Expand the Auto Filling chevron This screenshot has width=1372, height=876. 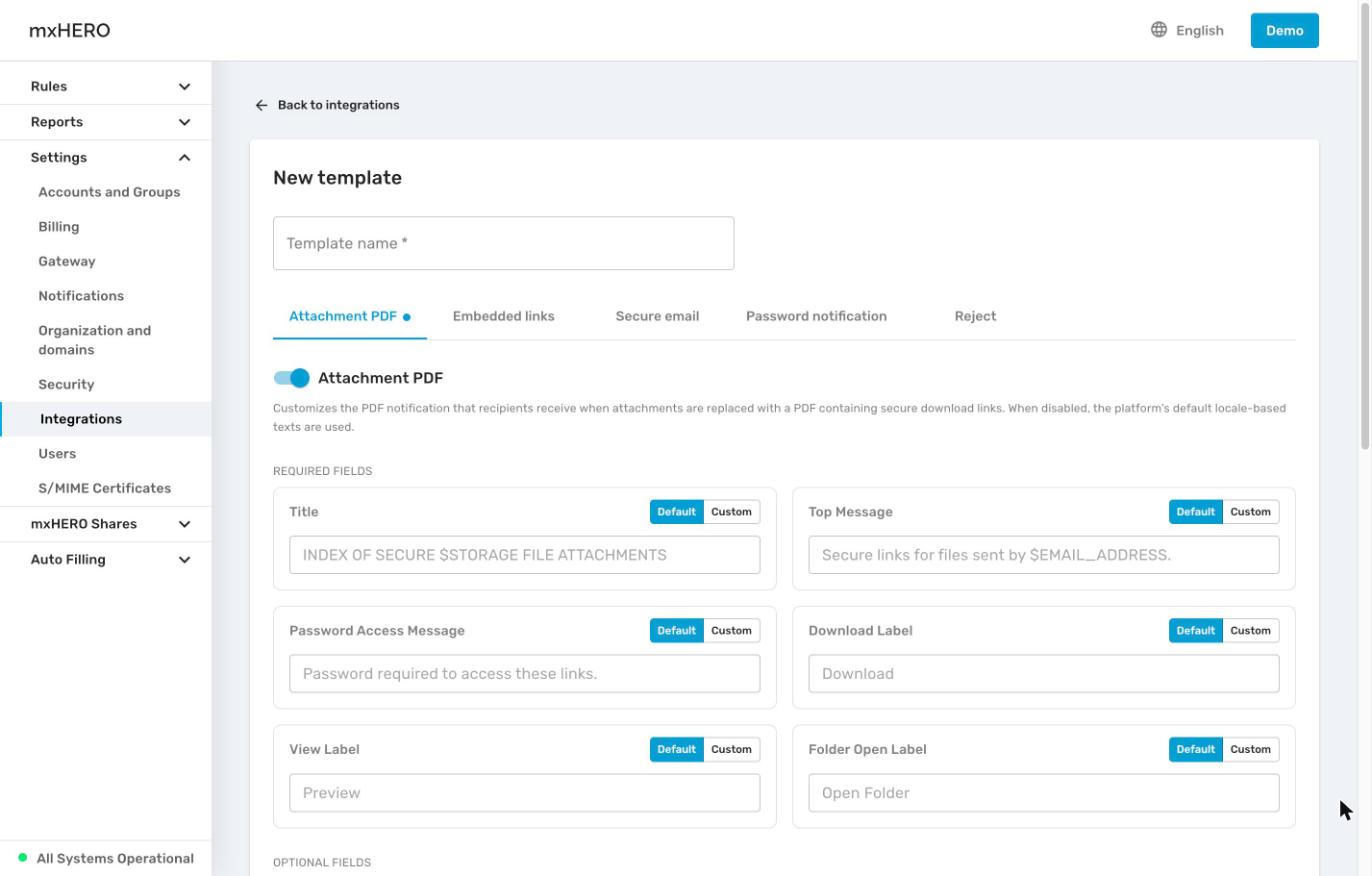[184, 560]
